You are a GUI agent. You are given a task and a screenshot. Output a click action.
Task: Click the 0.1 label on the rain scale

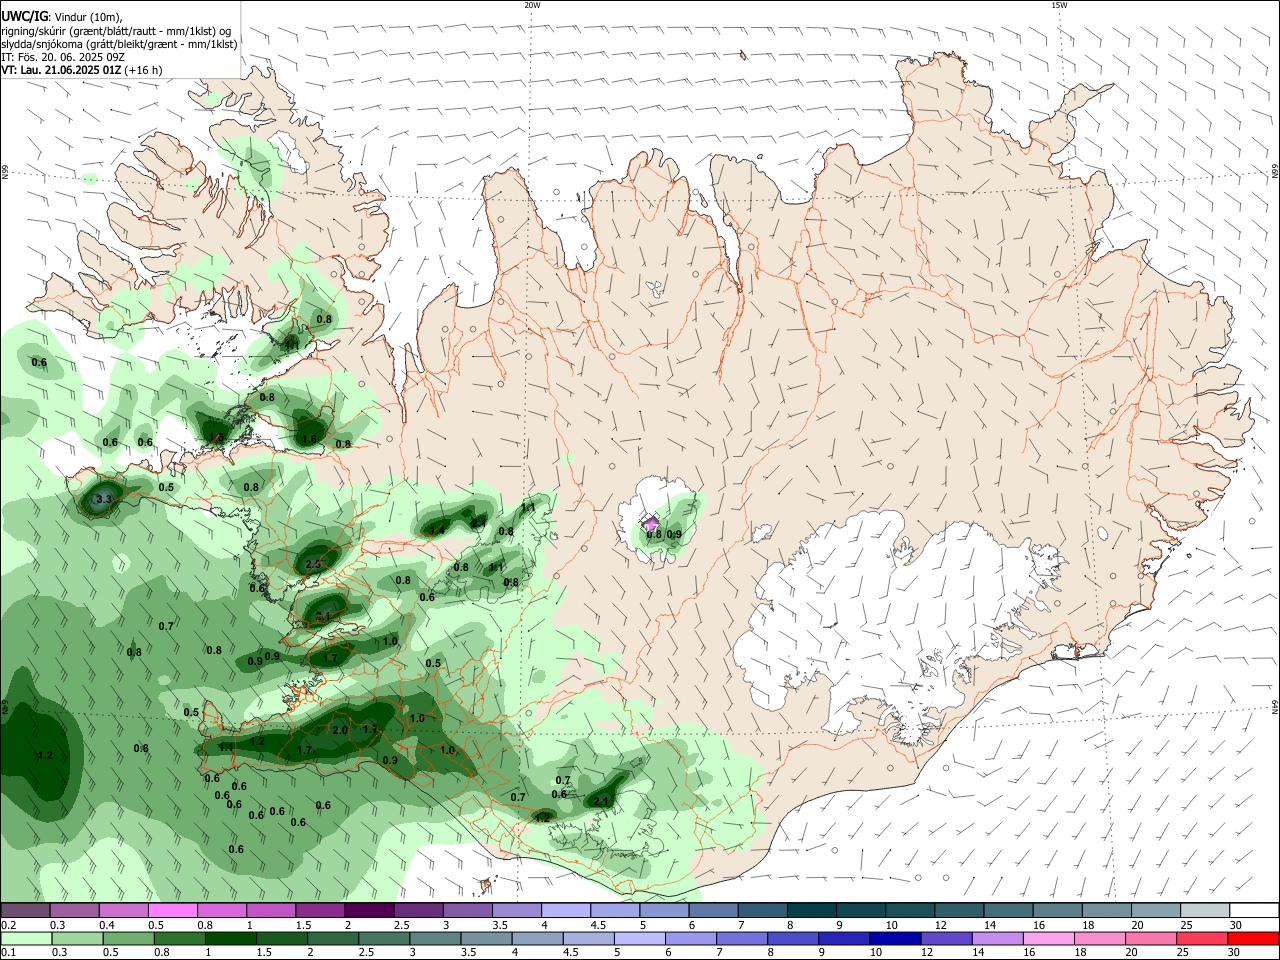[x=7, y=952]
